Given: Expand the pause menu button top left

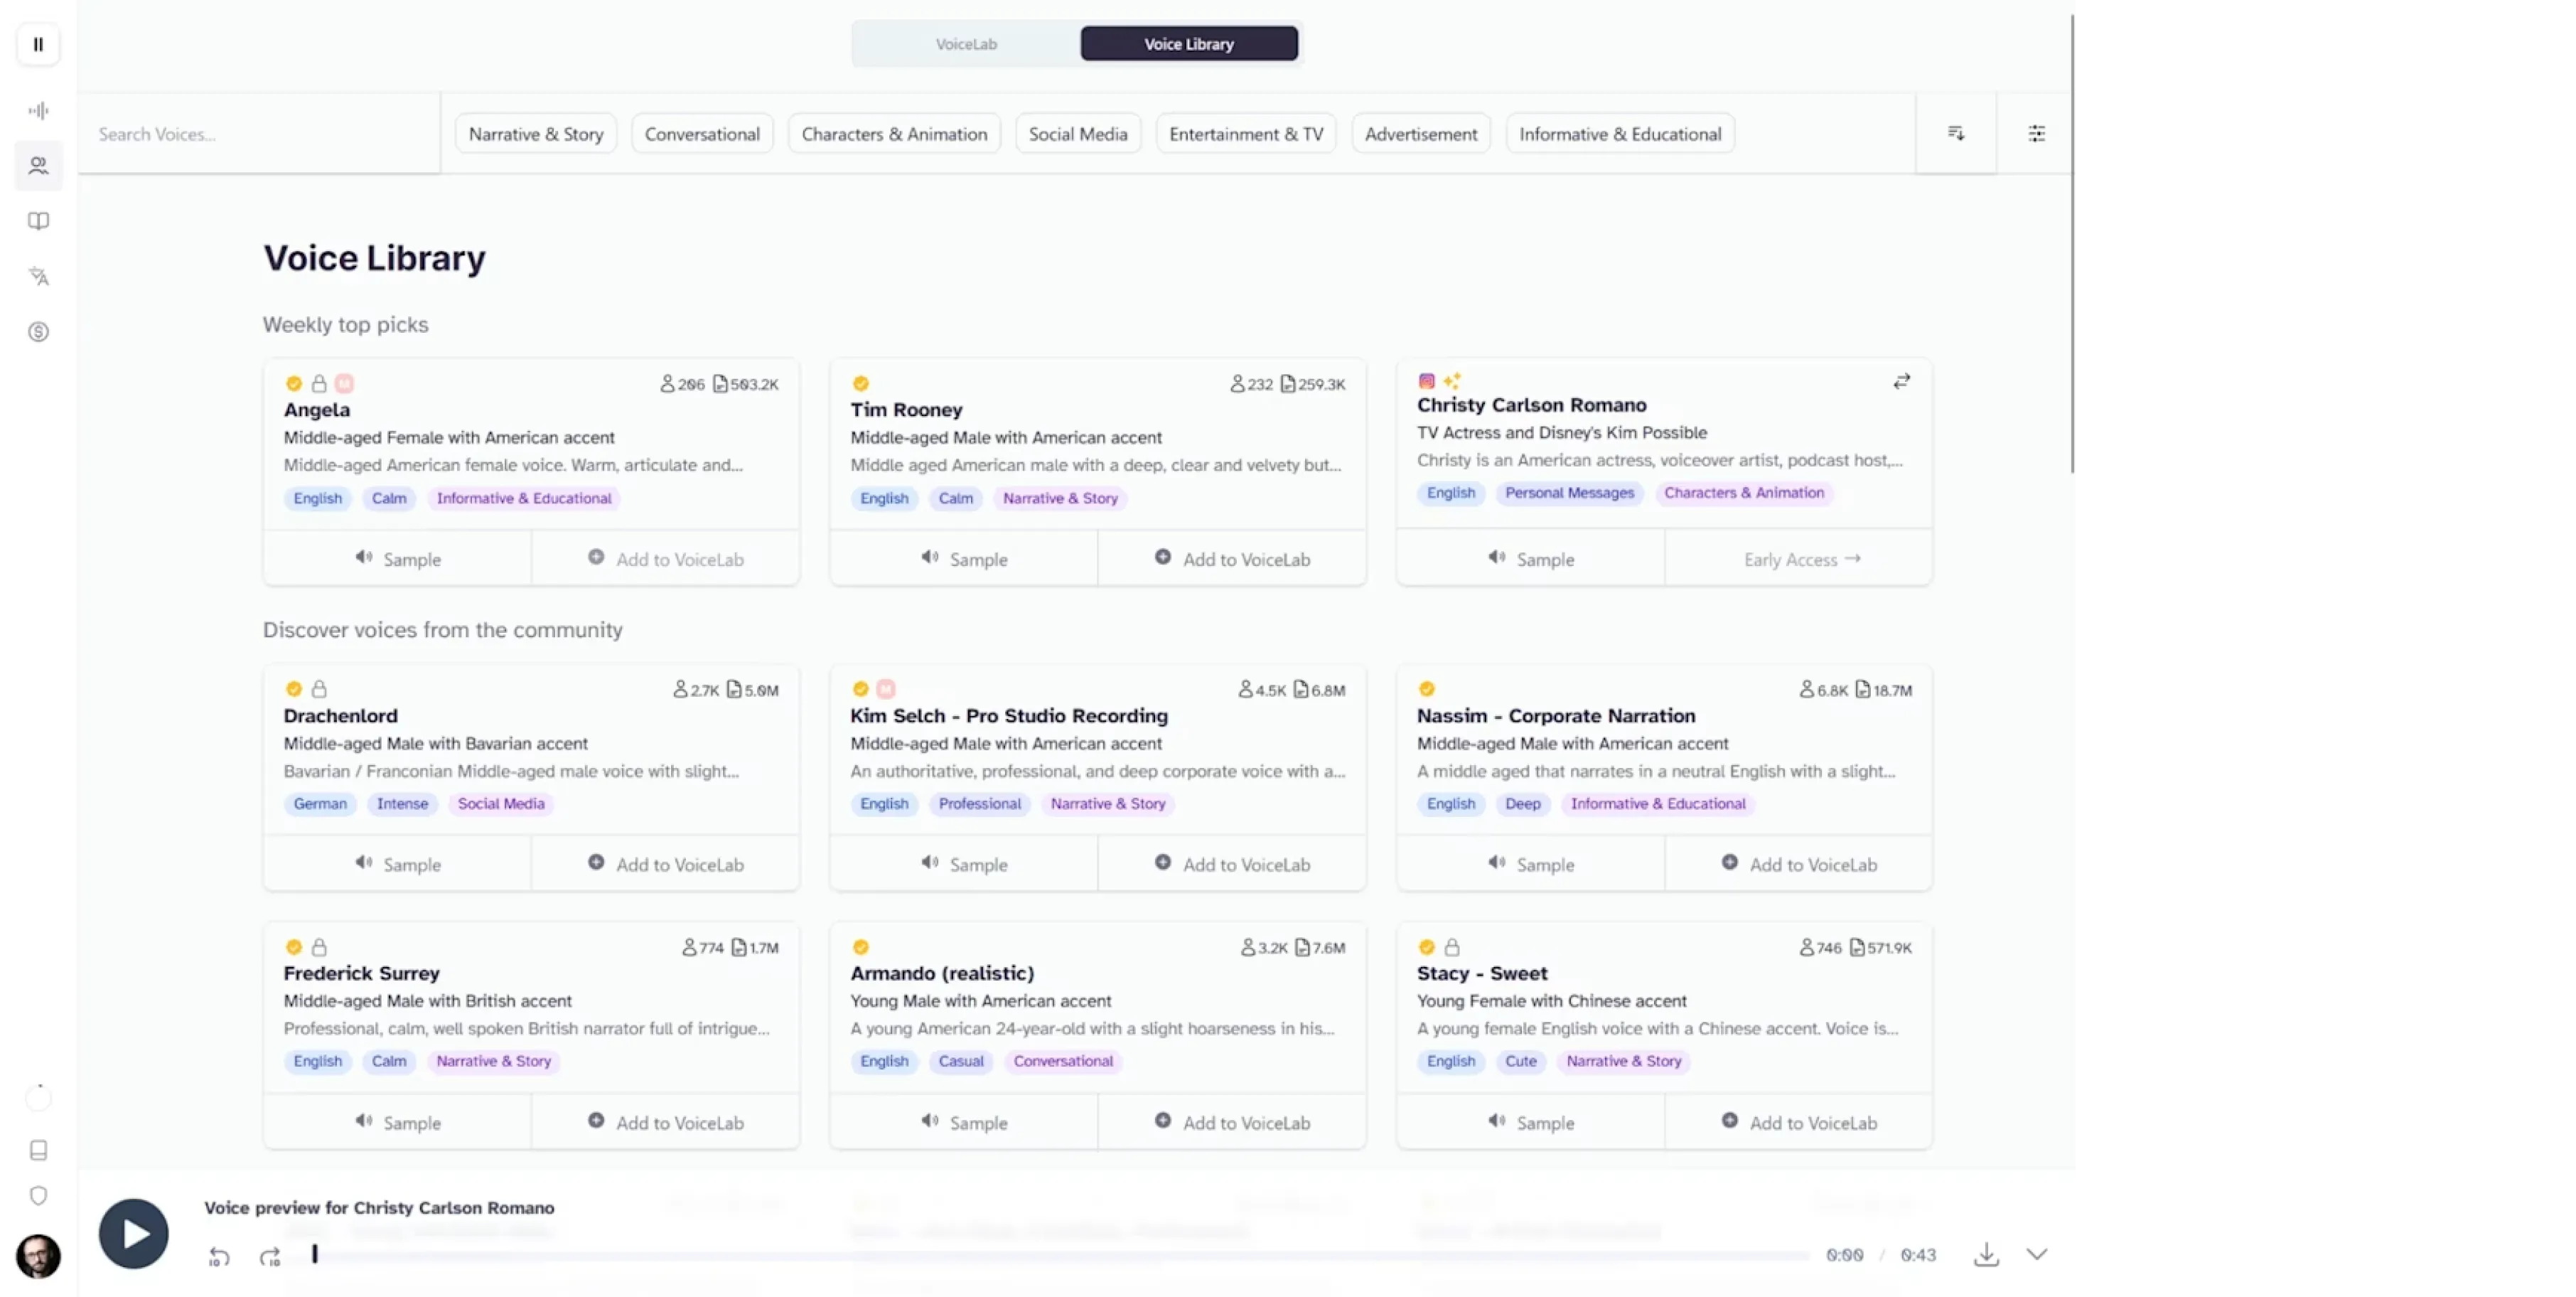Looking at the screenshot, I should click(x=38, y=44).
